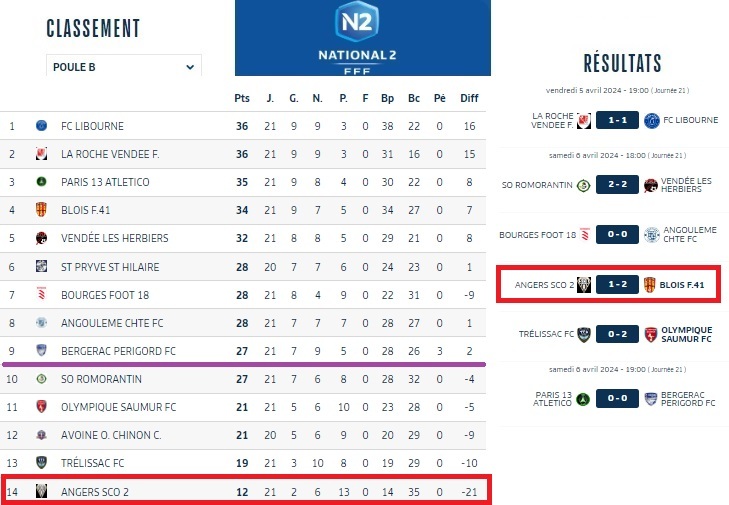Screen dimensions: 729x505
Task: Open the SO Romorantin 2-2 match score
Action: click(617, 185)
